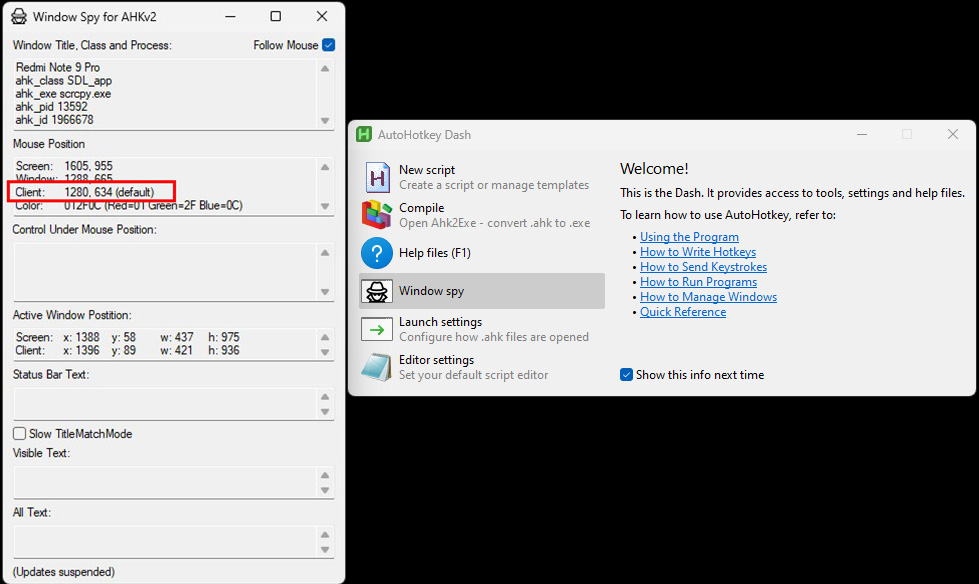This screenshot has width=979, height=584.
Task: Click the '(Updates suspended)' status text
Action: (x=64, y=572)
